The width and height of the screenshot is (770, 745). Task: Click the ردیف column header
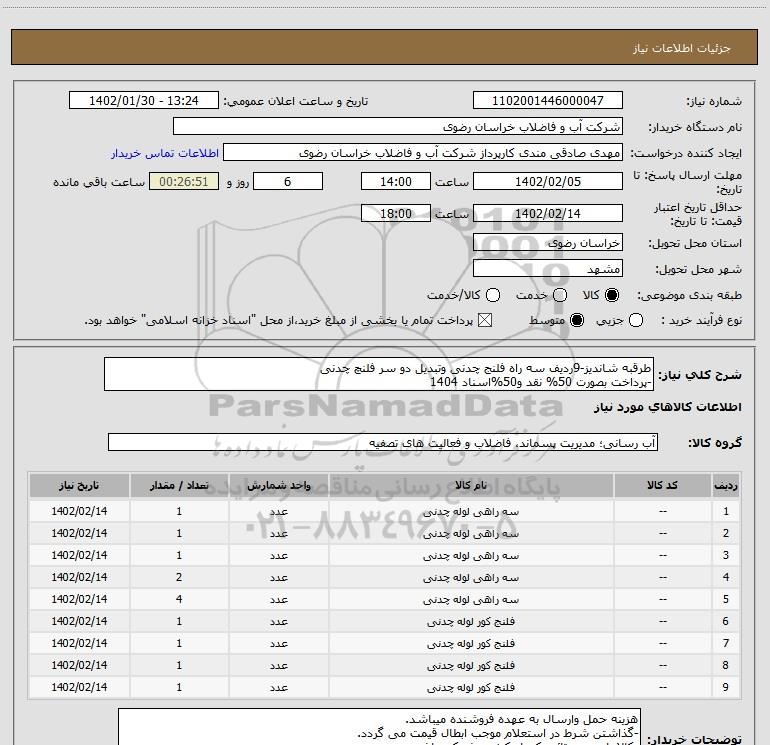tap(726, 485)
